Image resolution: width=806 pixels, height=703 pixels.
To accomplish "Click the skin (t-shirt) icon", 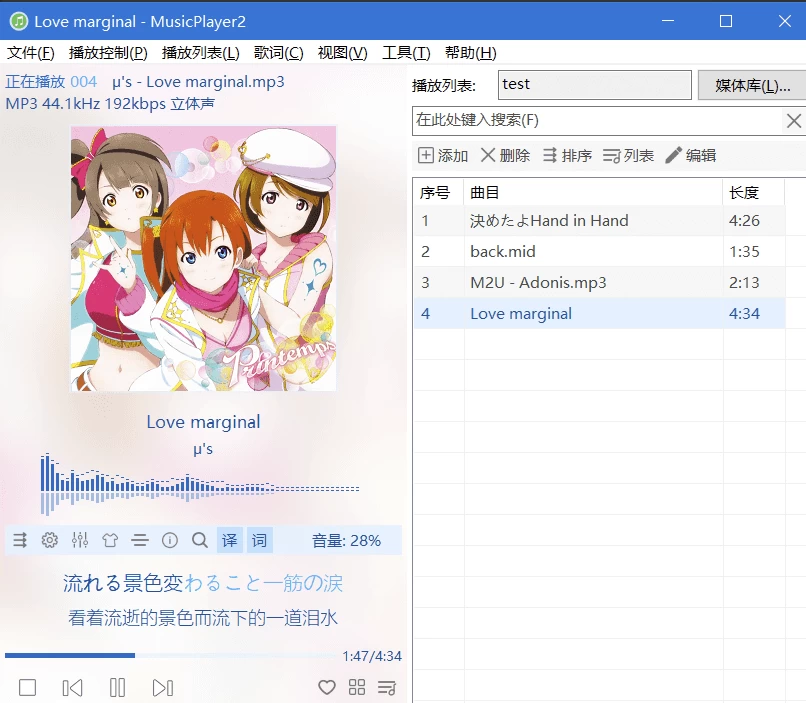I will (110, 540).
